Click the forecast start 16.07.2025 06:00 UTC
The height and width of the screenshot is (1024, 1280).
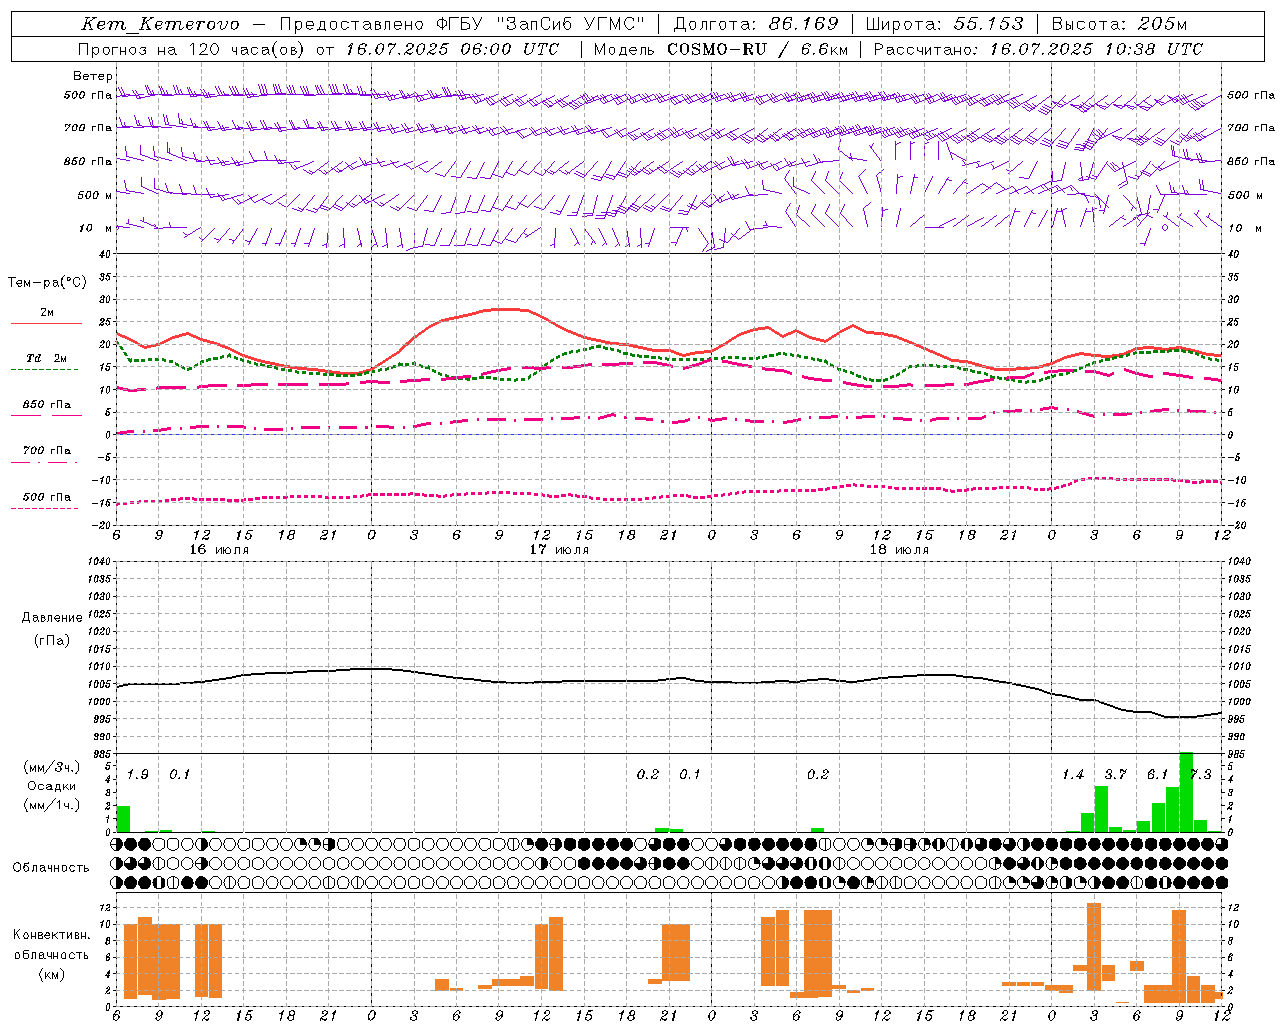pos(452,49)
